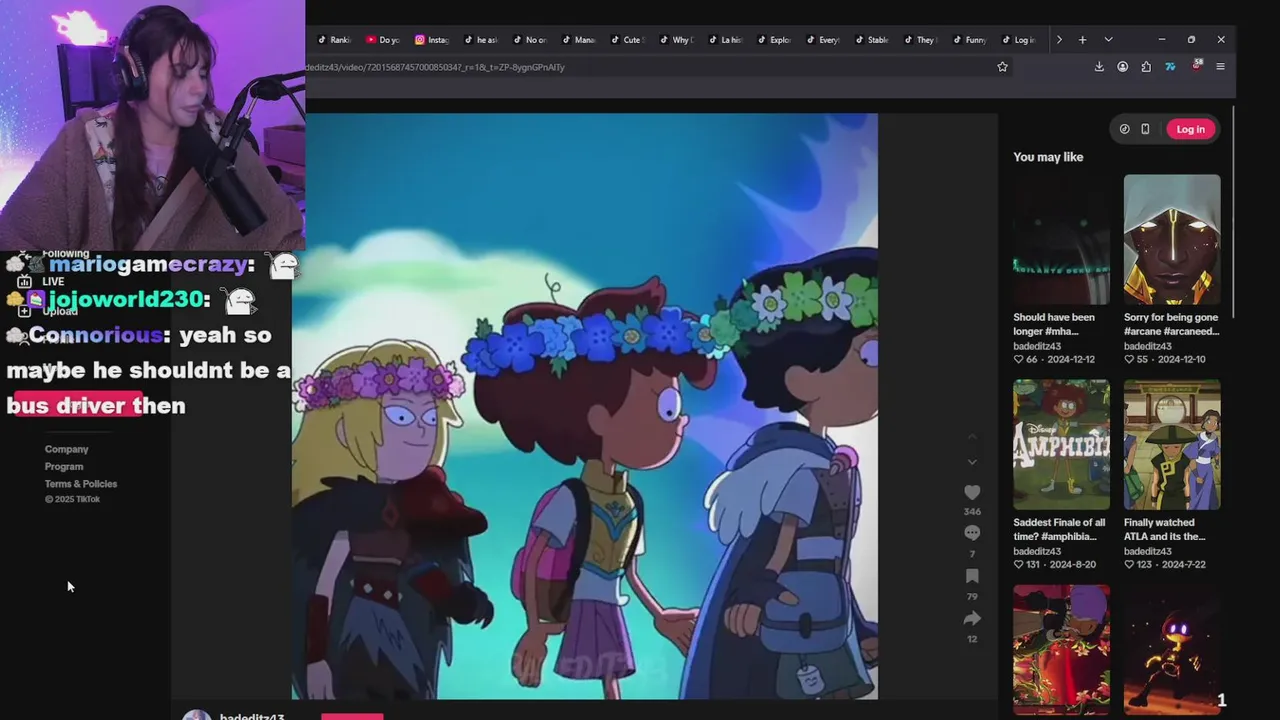Viewport: 1280px width, 720px height.
Task: Open 'Finally watched ATLA' video thumbnail
Action: point(1172,445)
